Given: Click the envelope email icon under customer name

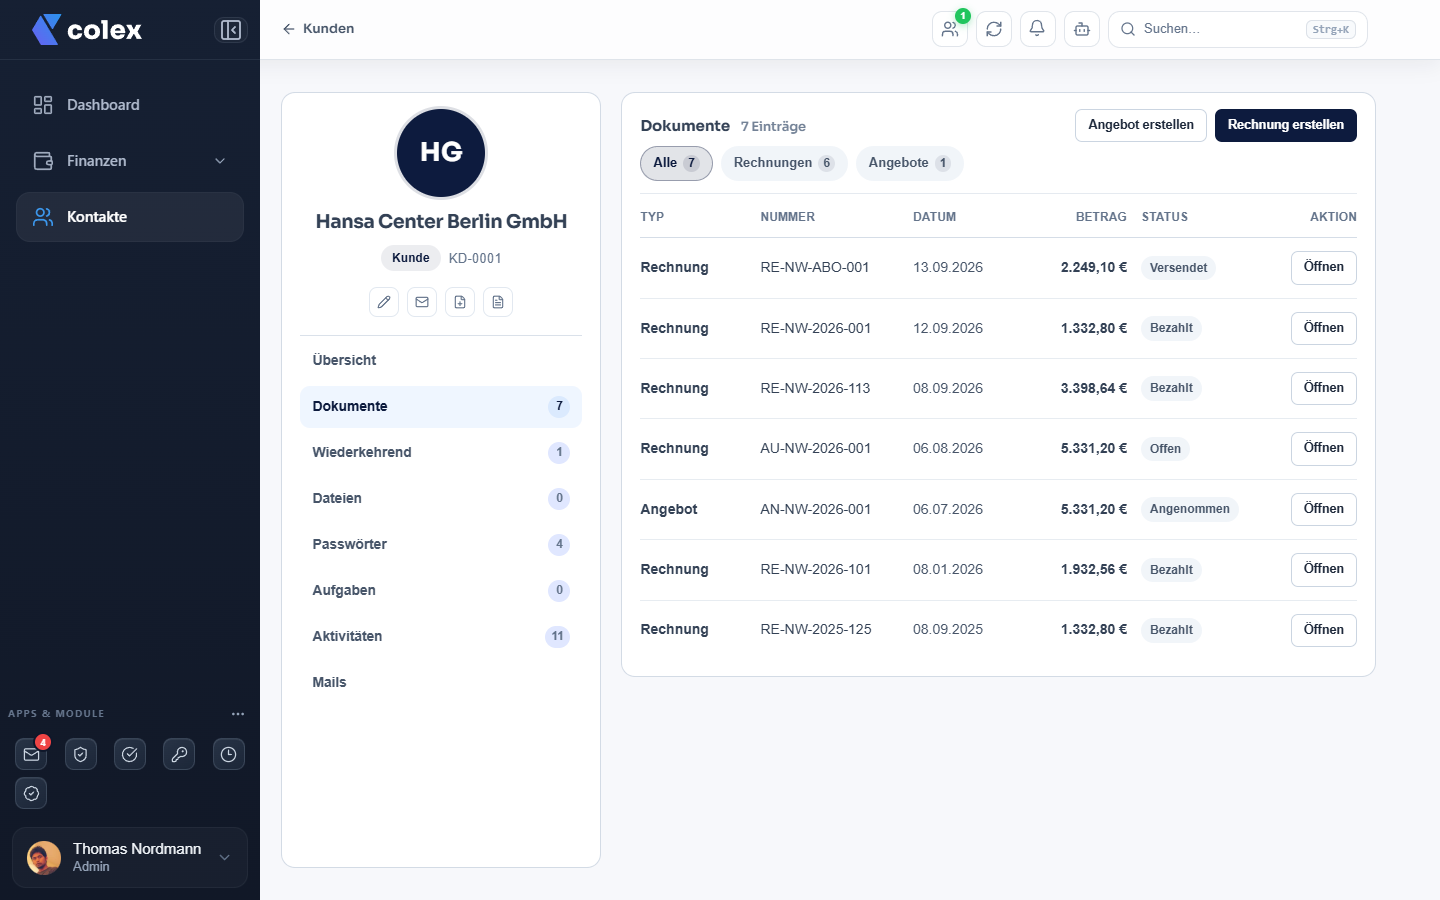Looking at the screenshot, I should coord(422,302).
